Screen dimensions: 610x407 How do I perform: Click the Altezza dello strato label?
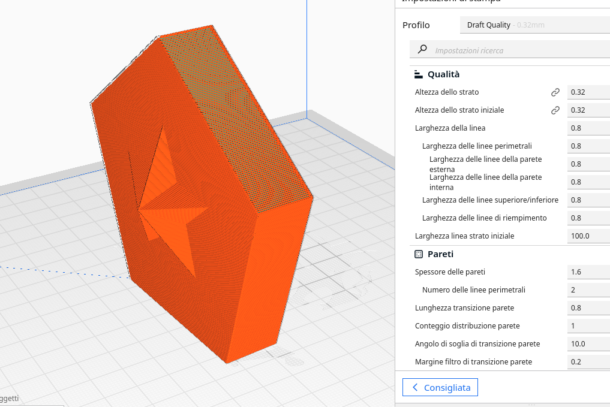point(447,92)
